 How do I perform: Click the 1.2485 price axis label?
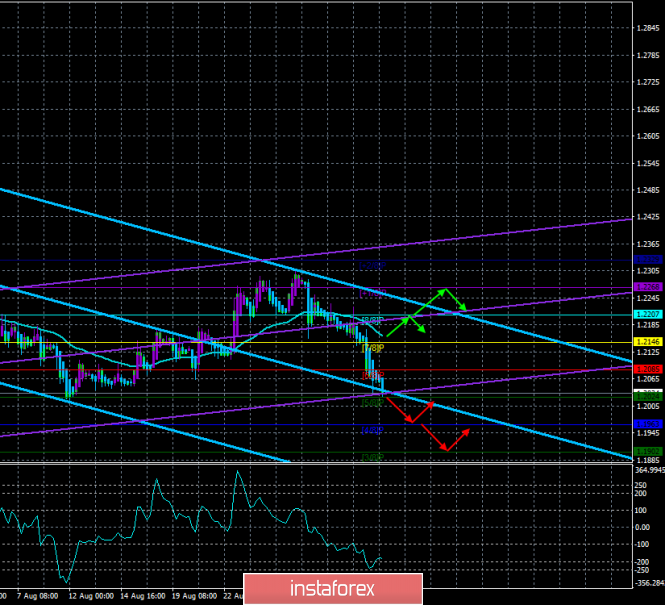point(648,190)
